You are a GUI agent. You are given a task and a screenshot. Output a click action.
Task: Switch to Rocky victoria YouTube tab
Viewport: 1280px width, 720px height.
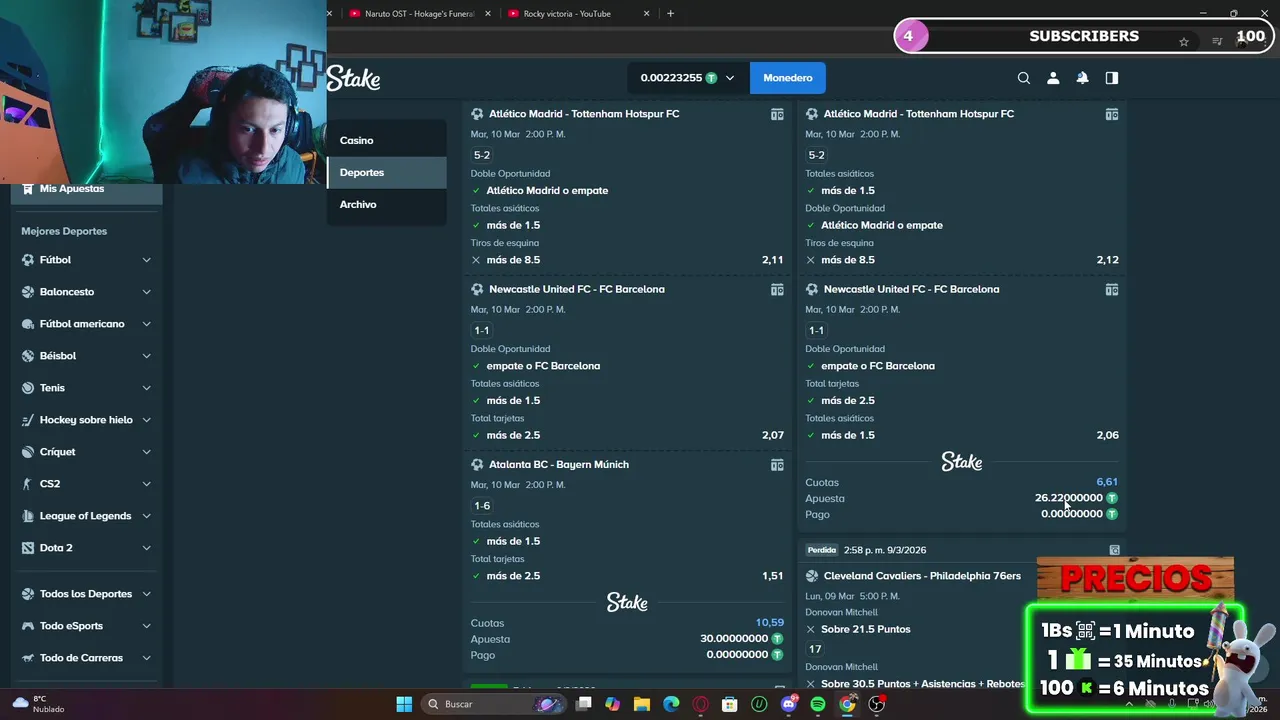pyautogui.click(x=579, y=14)
